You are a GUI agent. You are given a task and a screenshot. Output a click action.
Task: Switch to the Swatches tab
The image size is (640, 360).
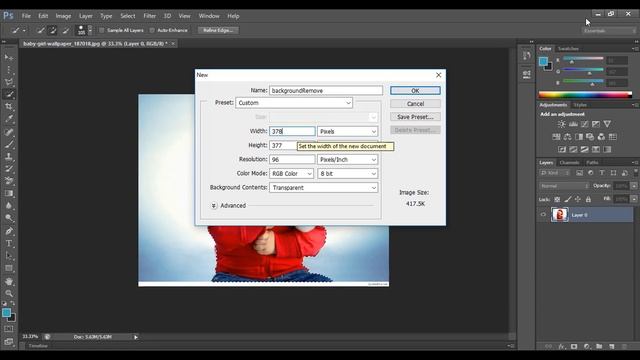click(x=568, y=49)
